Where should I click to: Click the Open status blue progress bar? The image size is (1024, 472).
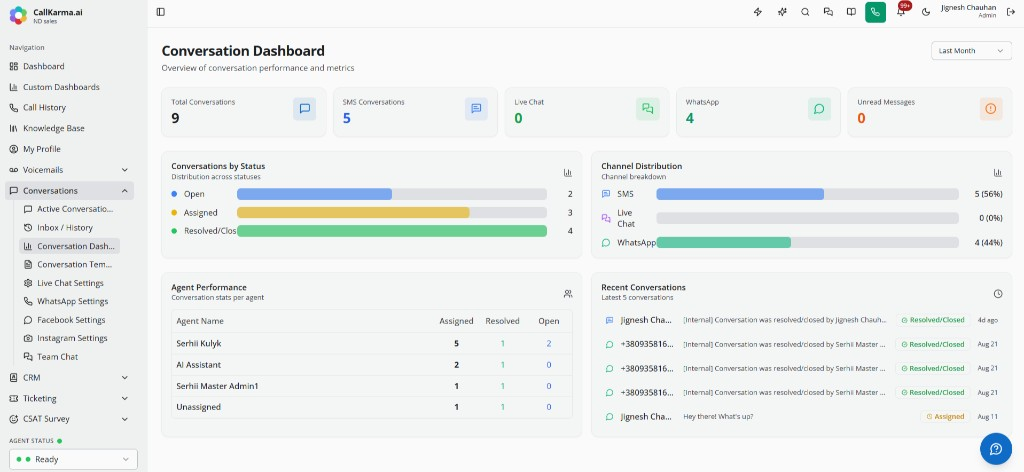pos(314,194)
